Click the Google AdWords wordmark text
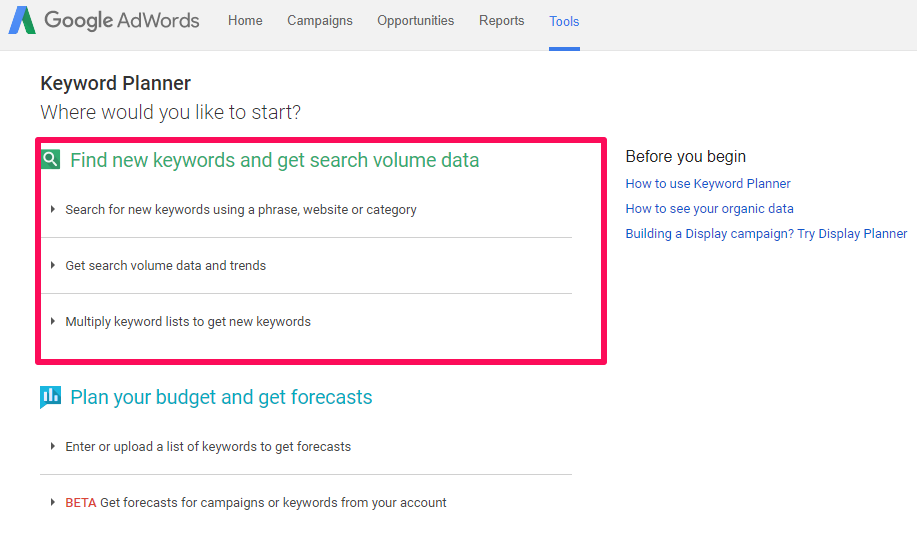 [x=122, y=20]
